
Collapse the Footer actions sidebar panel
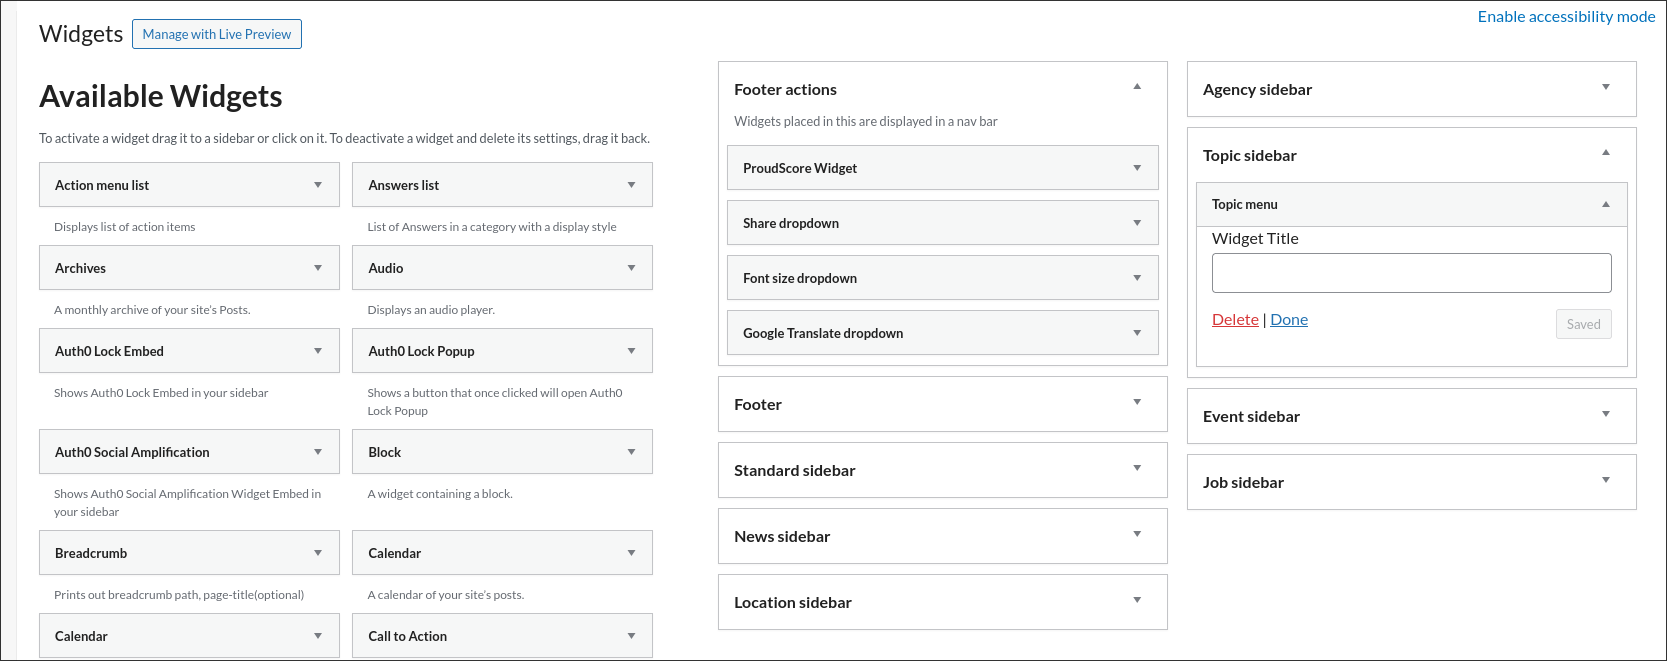tap(1137, 88)
